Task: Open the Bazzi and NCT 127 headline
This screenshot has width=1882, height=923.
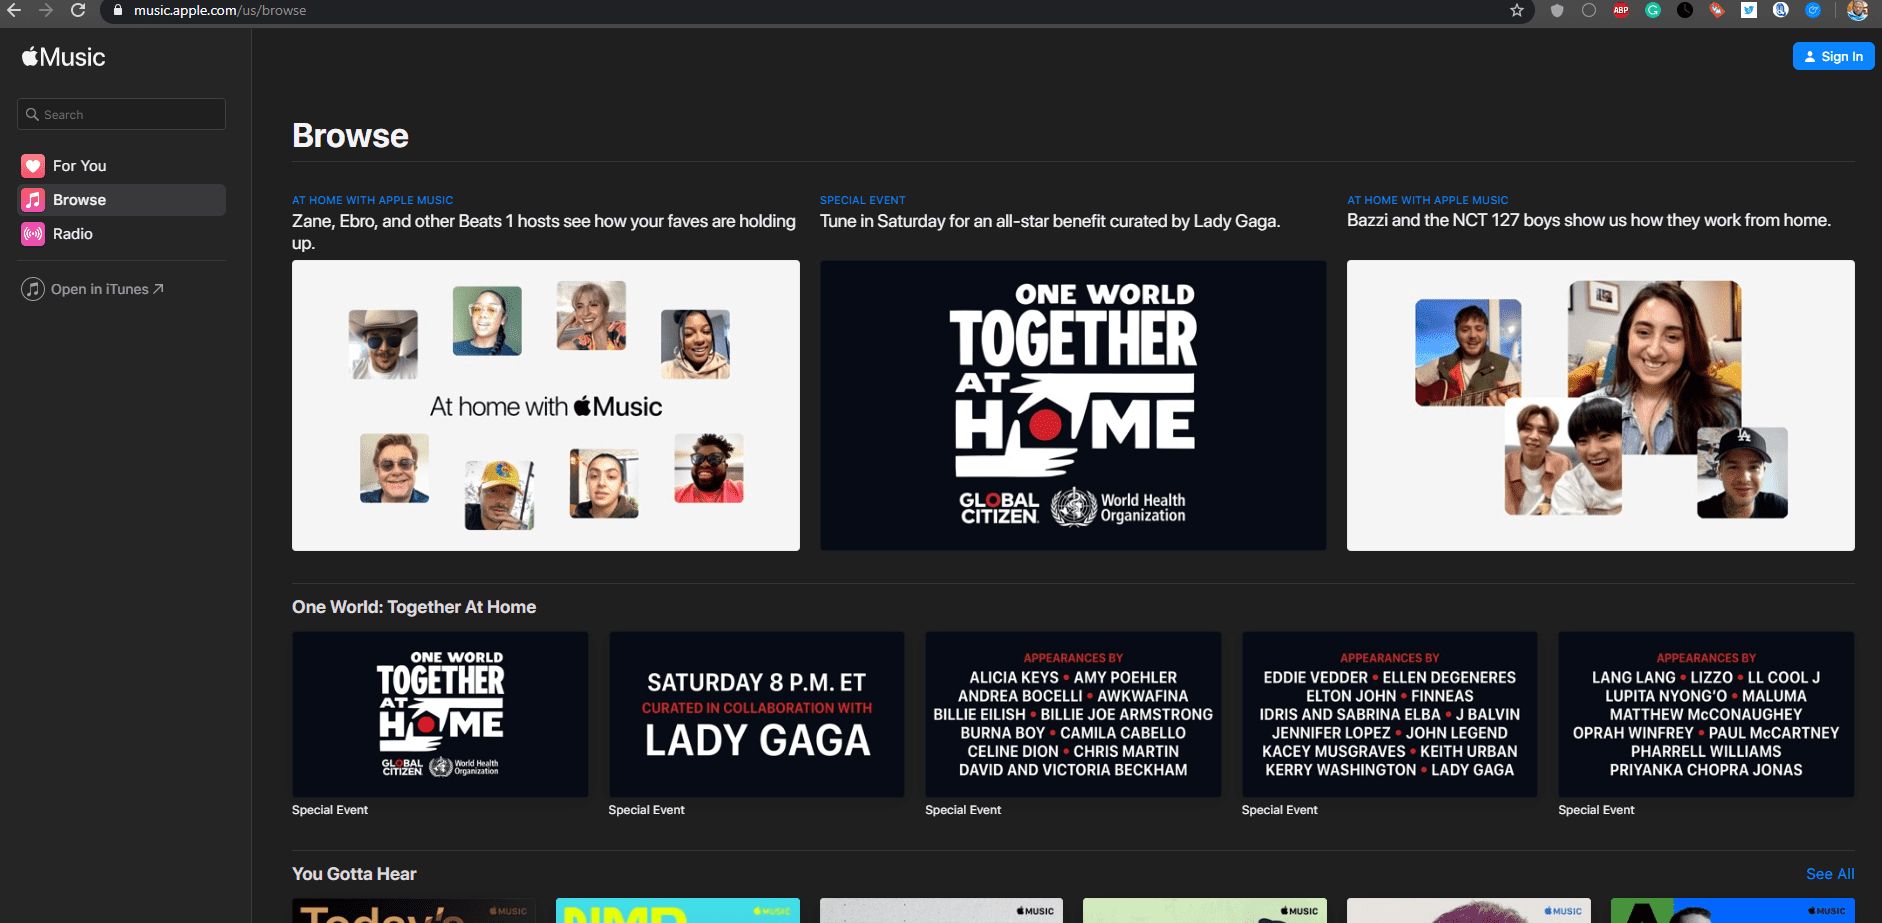Action: [1588, 220]
